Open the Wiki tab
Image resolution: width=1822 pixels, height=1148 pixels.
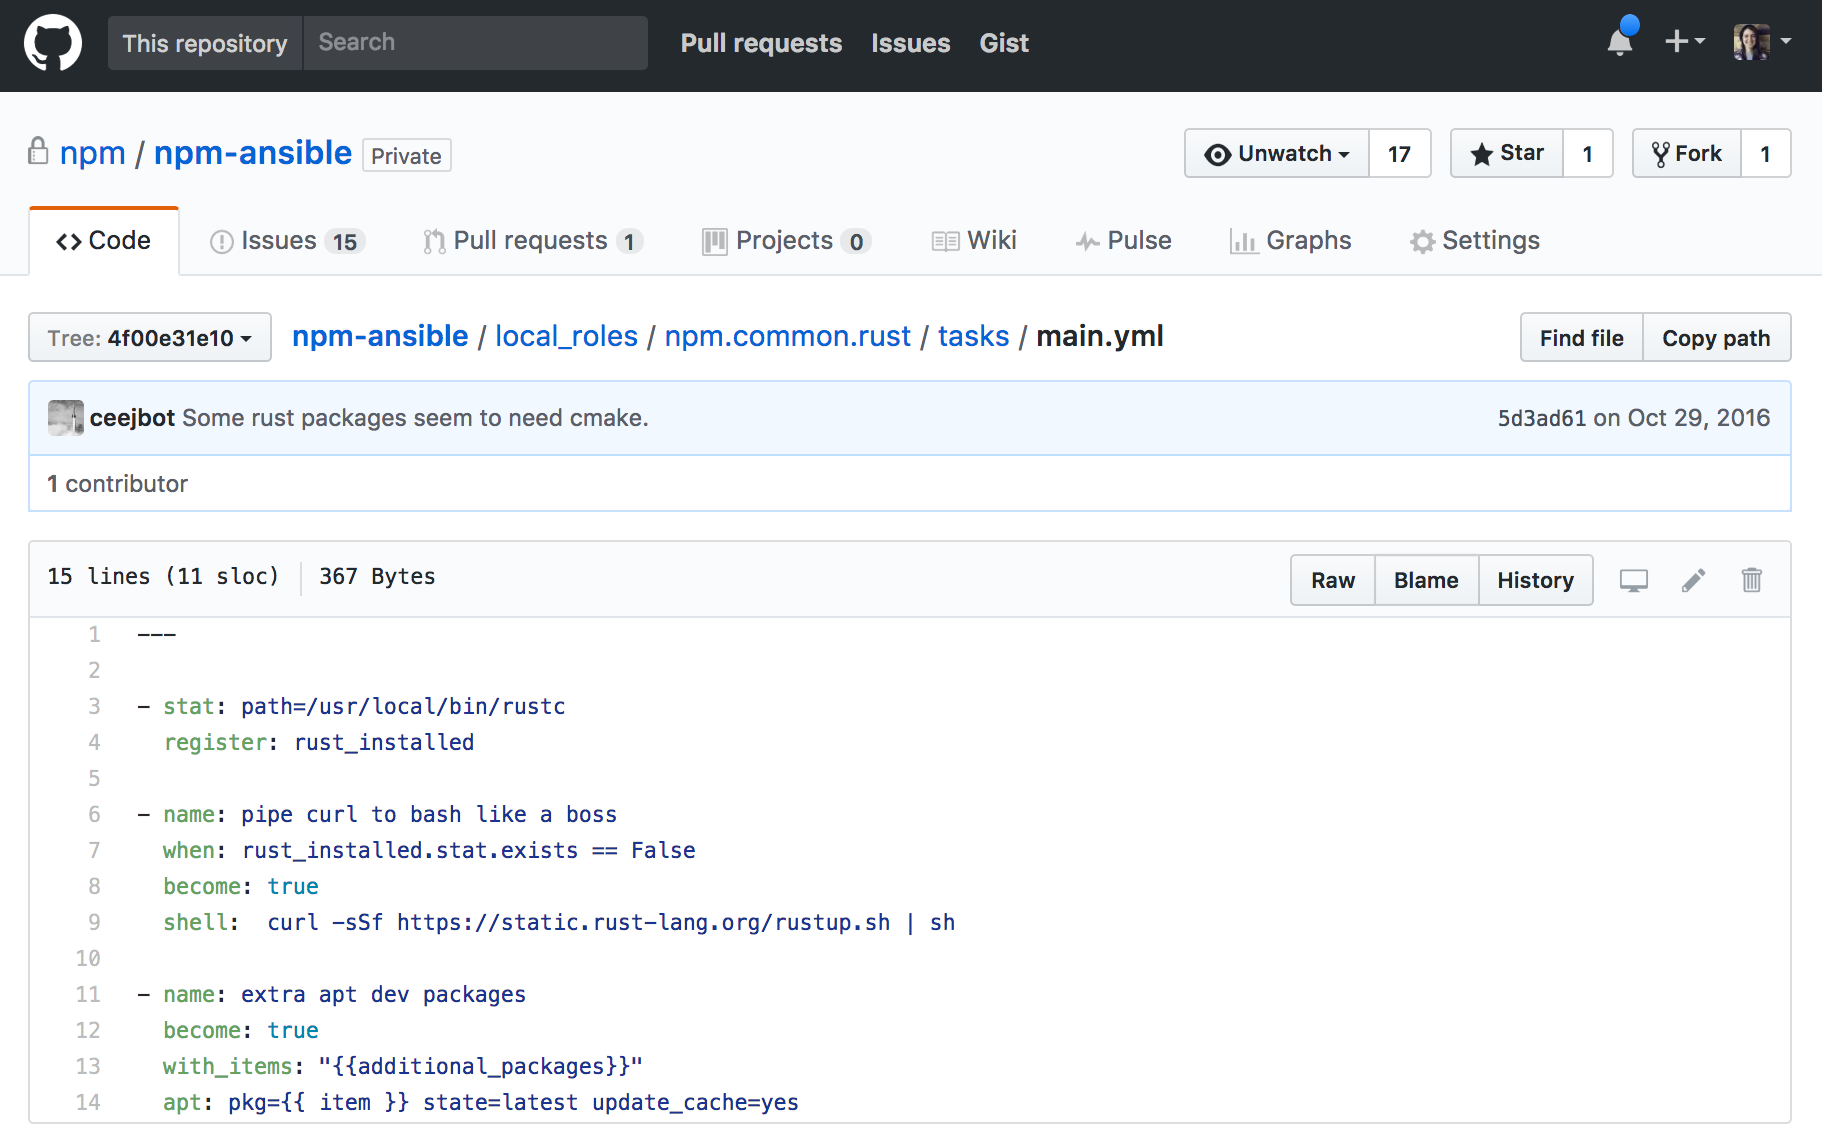click(x=974, y=241)
